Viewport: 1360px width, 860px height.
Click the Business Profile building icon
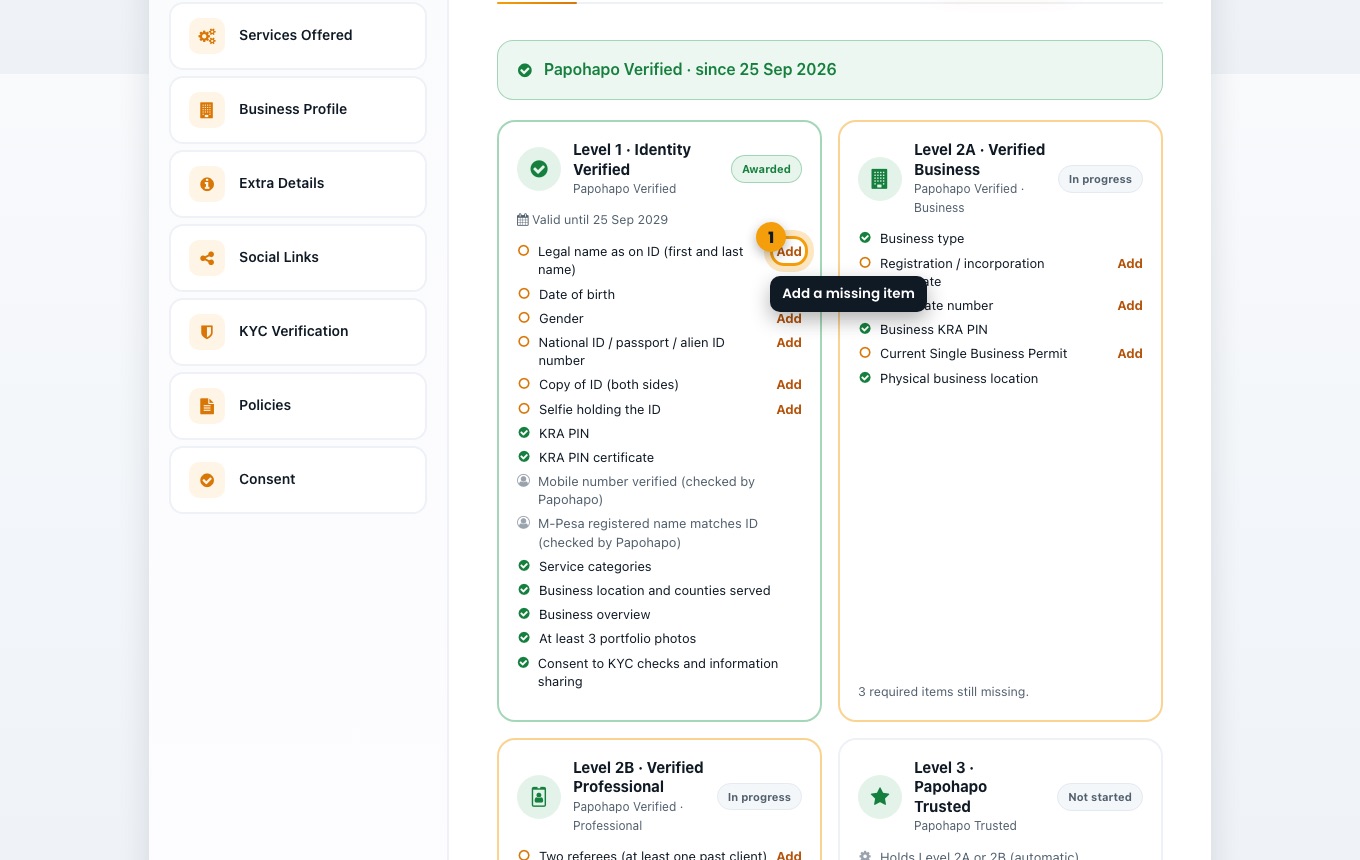[207, 110]
